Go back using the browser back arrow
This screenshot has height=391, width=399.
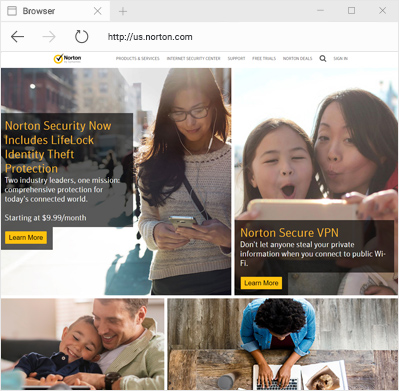click(17, 37)
